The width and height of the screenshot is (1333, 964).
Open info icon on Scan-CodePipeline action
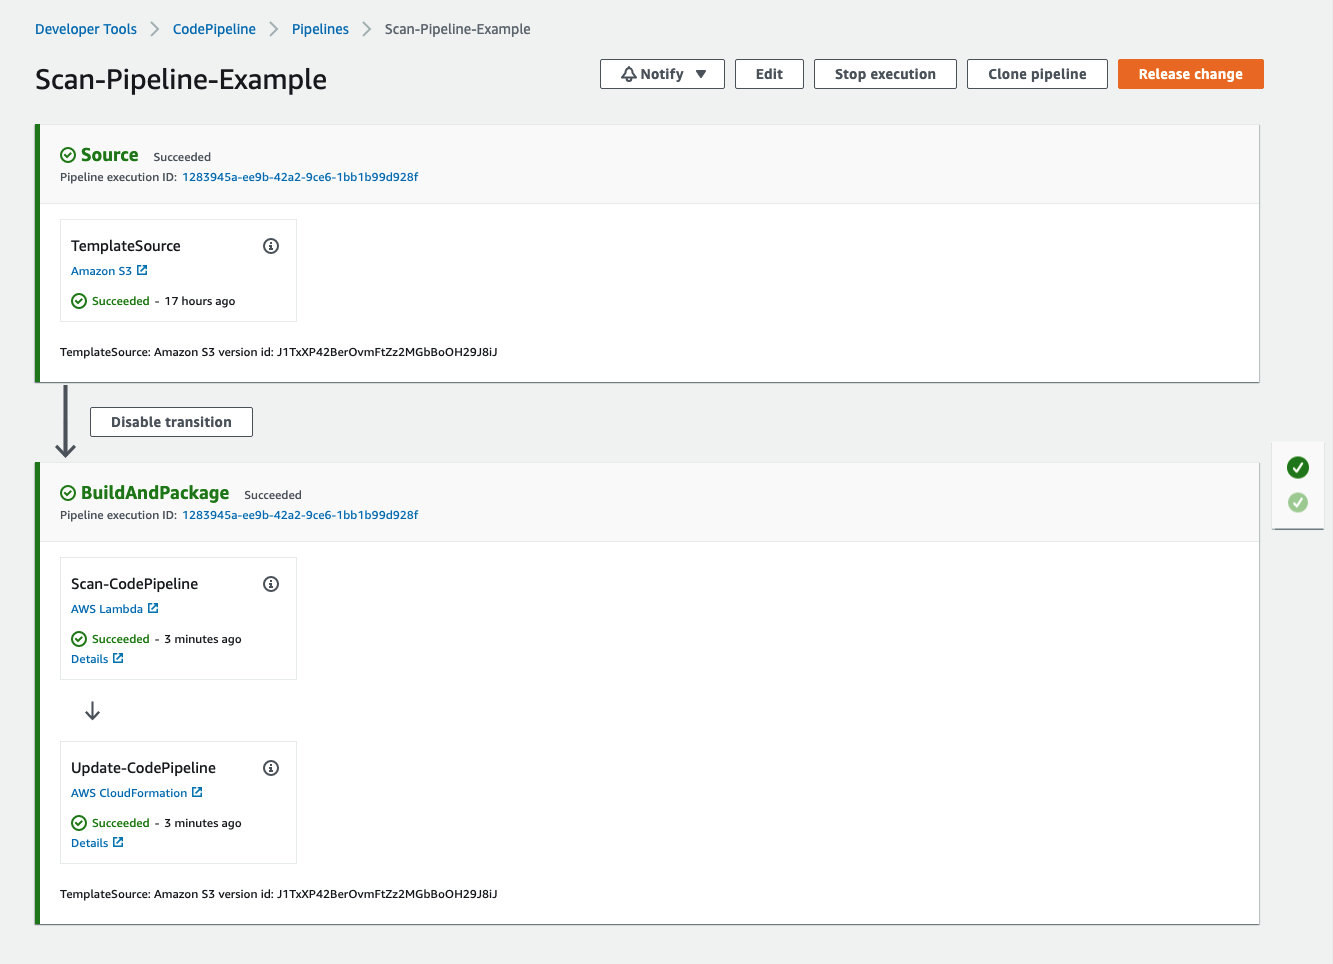(x=271, y=584)
